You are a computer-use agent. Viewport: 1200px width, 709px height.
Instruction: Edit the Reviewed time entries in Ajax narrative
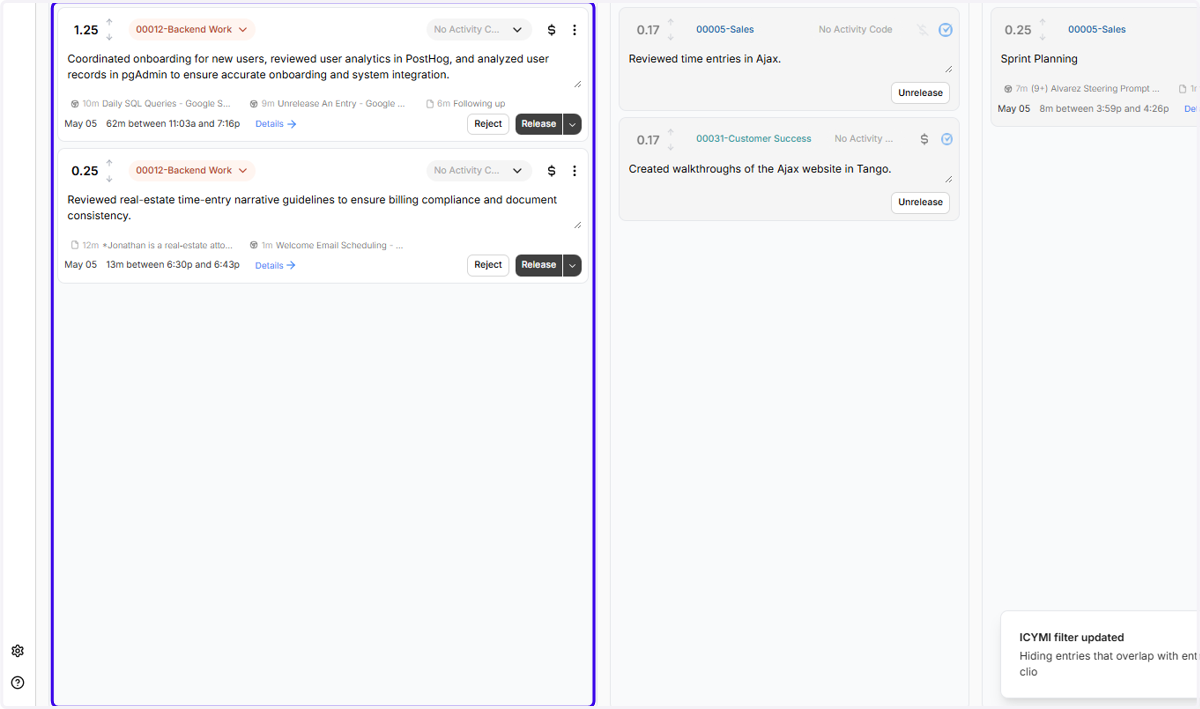point(789,61)
